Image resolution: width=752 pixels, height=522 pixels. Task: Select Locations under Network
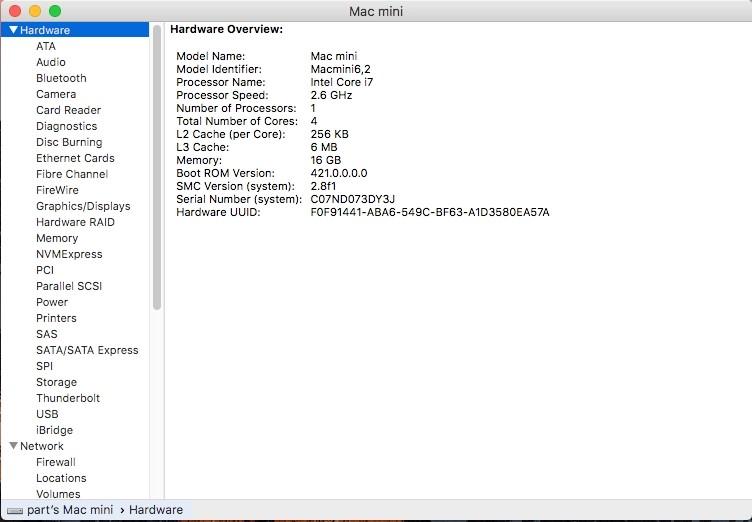click(61, 478)
